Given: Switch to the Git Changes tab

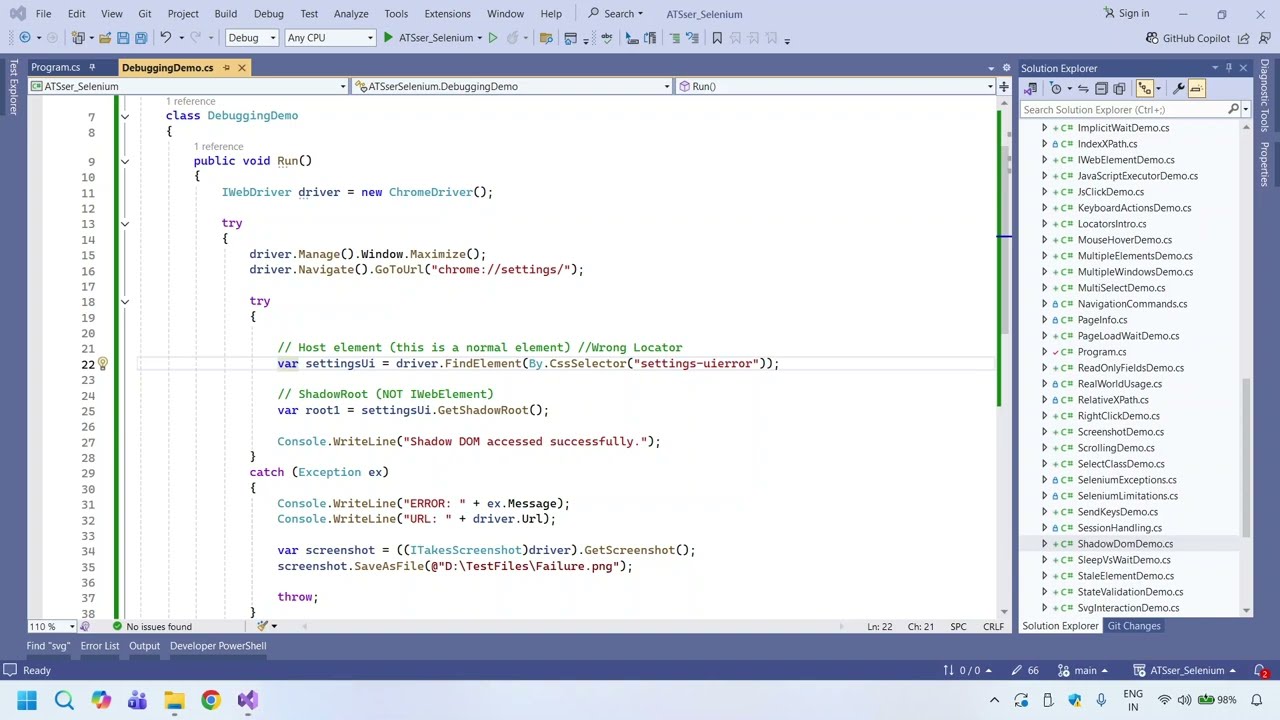Looking at the screenshot, I should point(1133,626).
